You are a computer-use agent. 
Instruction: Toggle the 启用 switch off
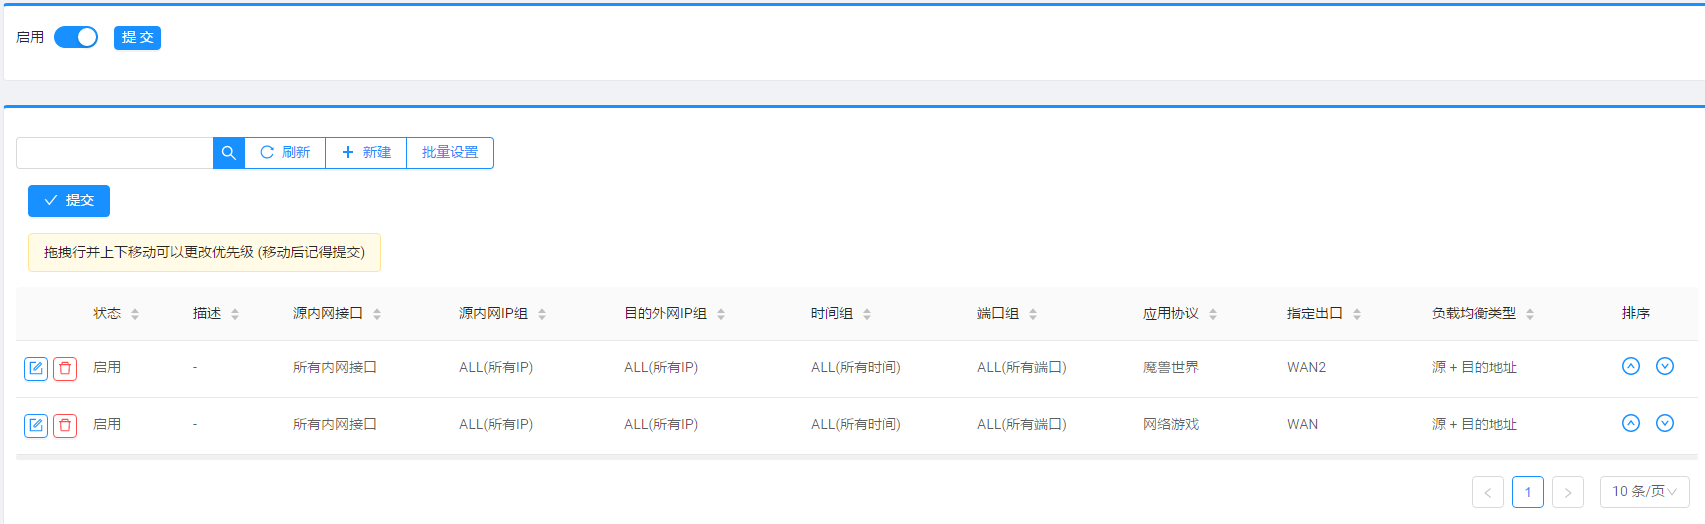tap(76, 37)
